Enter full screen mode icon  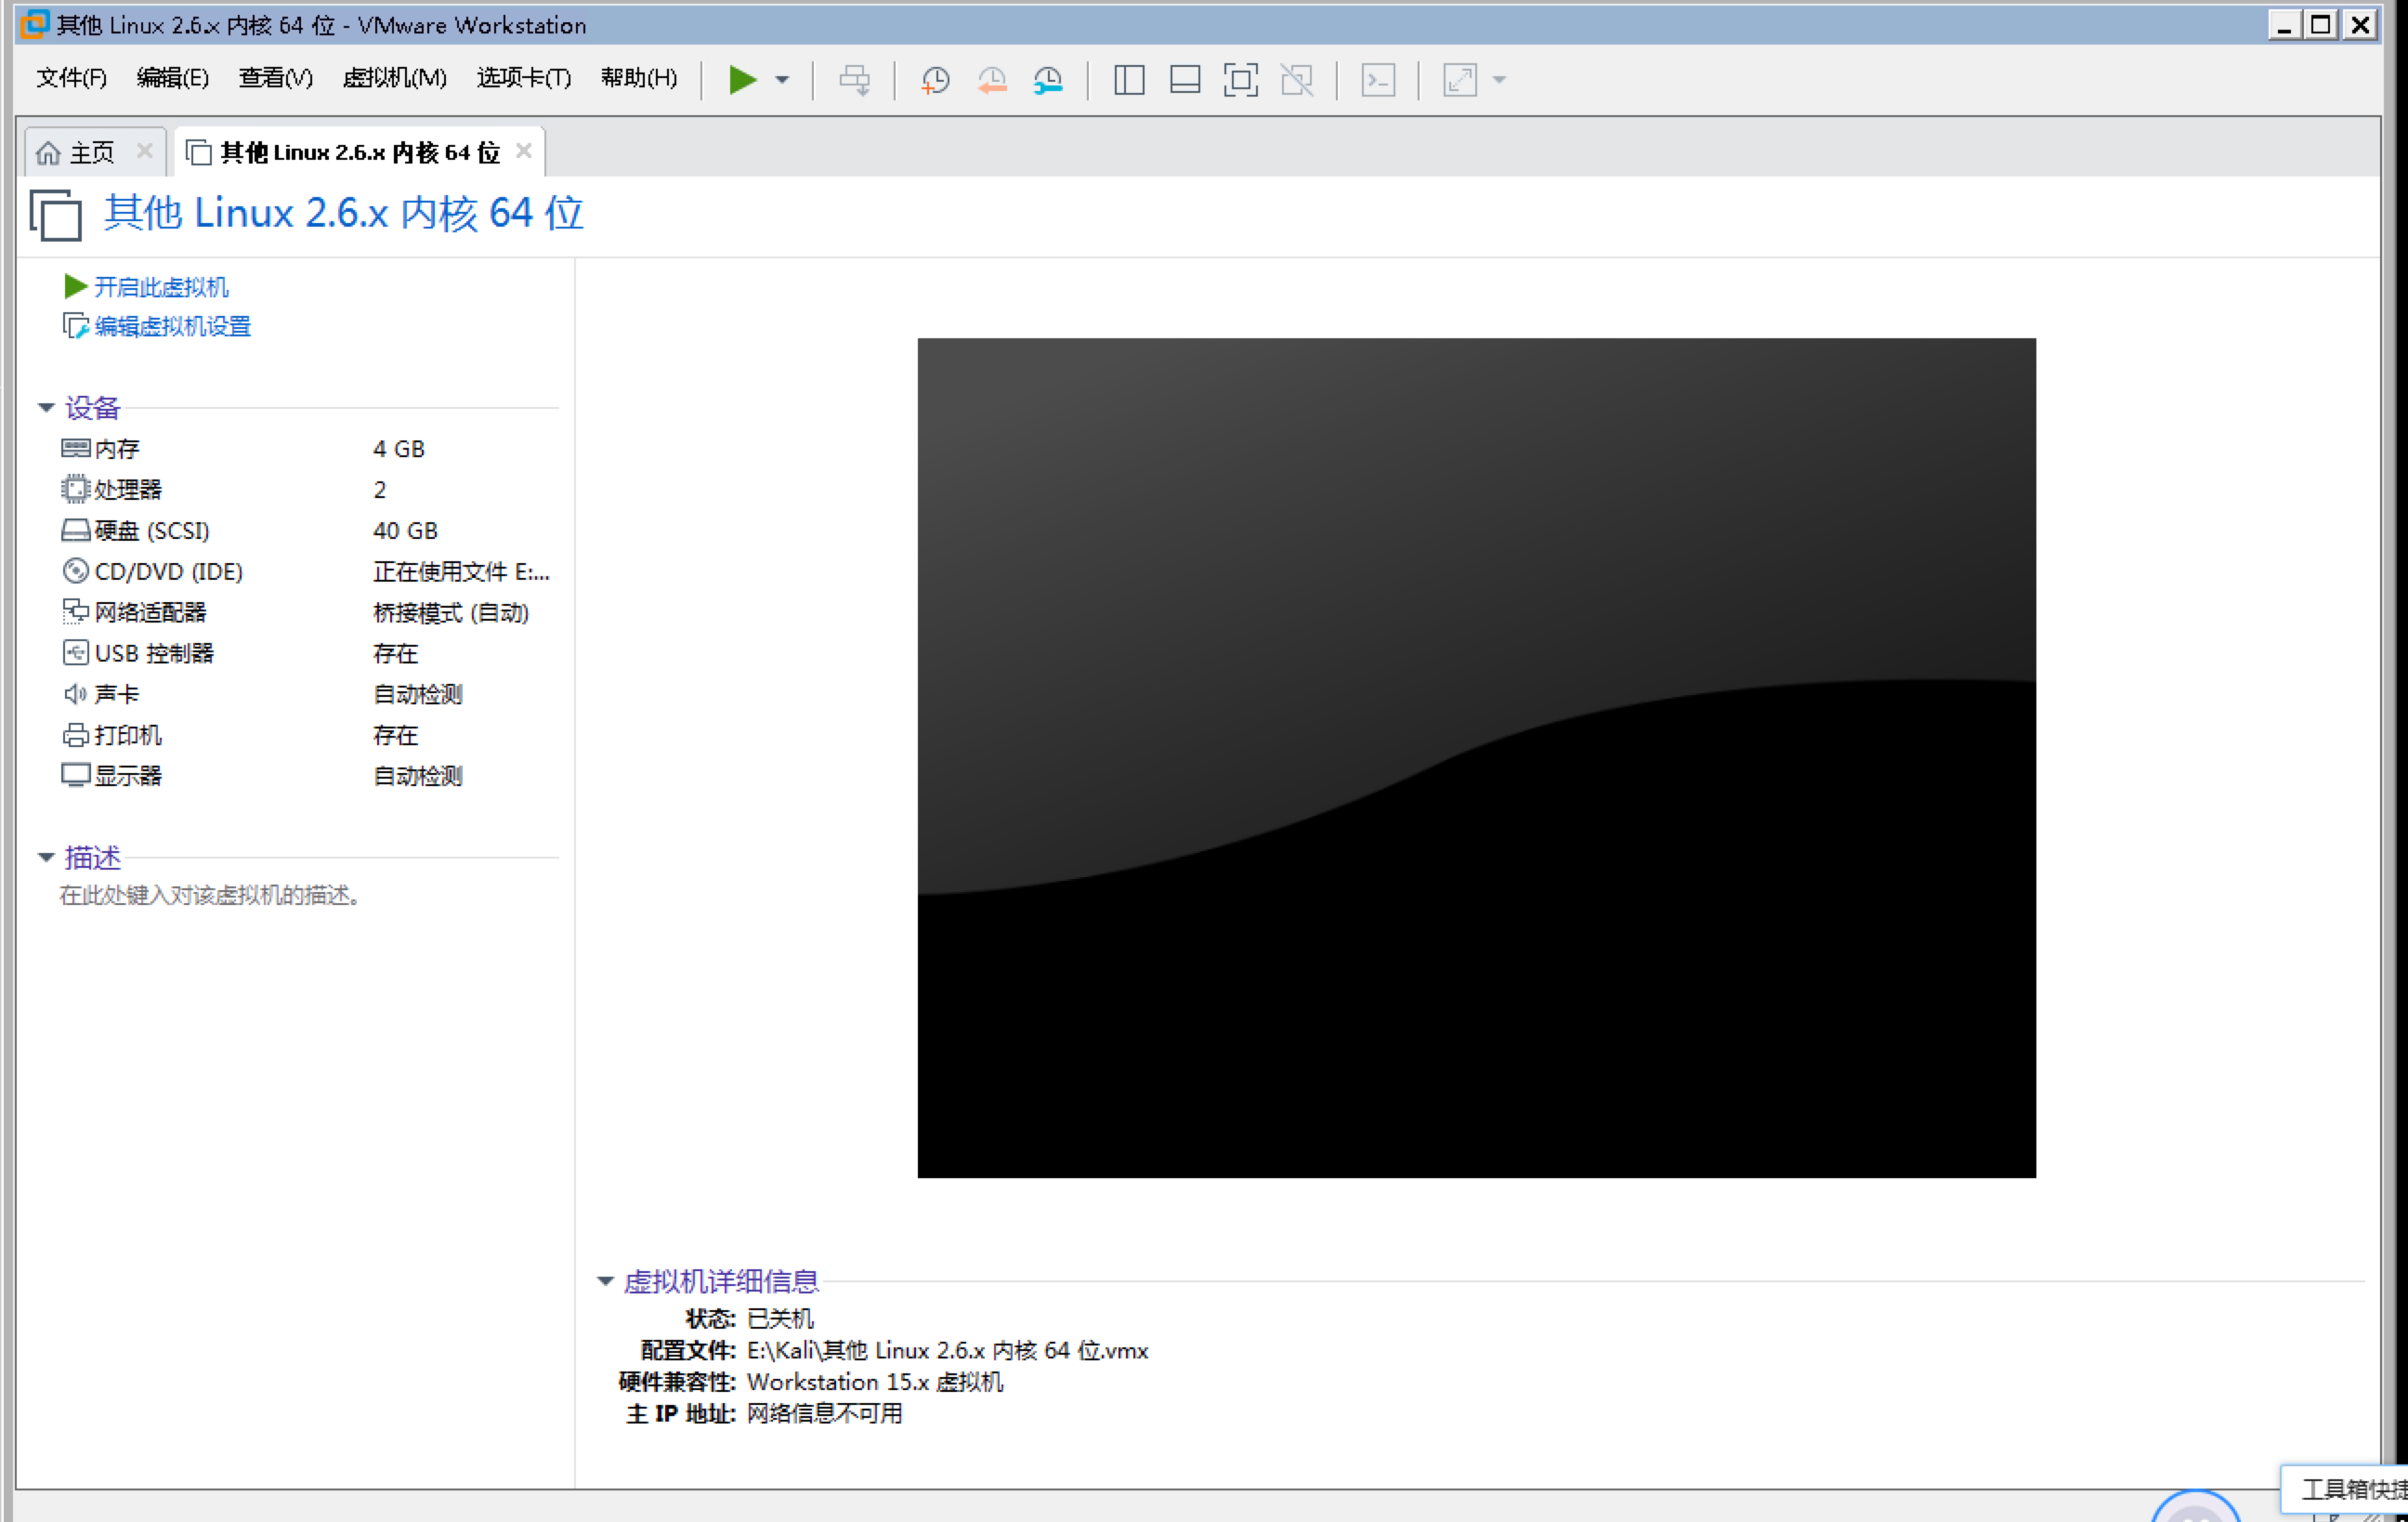click(x=1240, y=80)
